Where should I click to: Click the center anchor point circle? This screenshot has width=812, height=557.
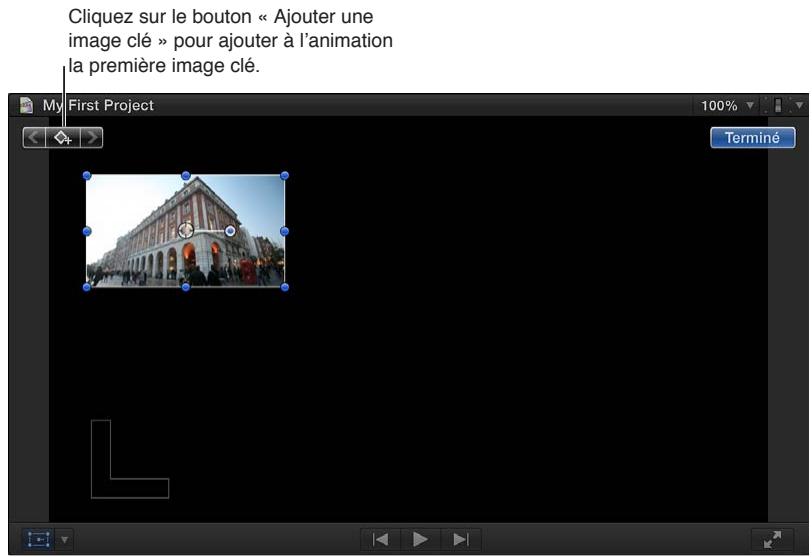(186, 231)
